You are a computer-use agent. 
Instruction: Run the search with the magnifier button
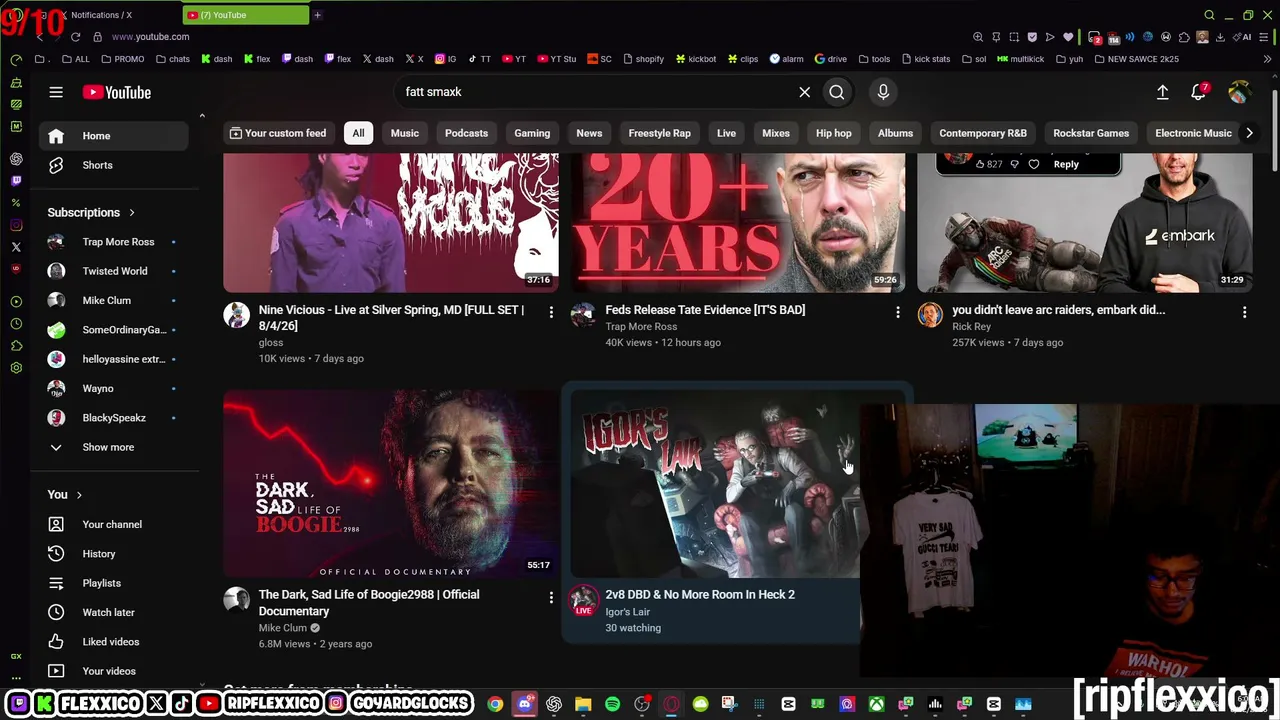pyautogui.click(x=837, y=92)
